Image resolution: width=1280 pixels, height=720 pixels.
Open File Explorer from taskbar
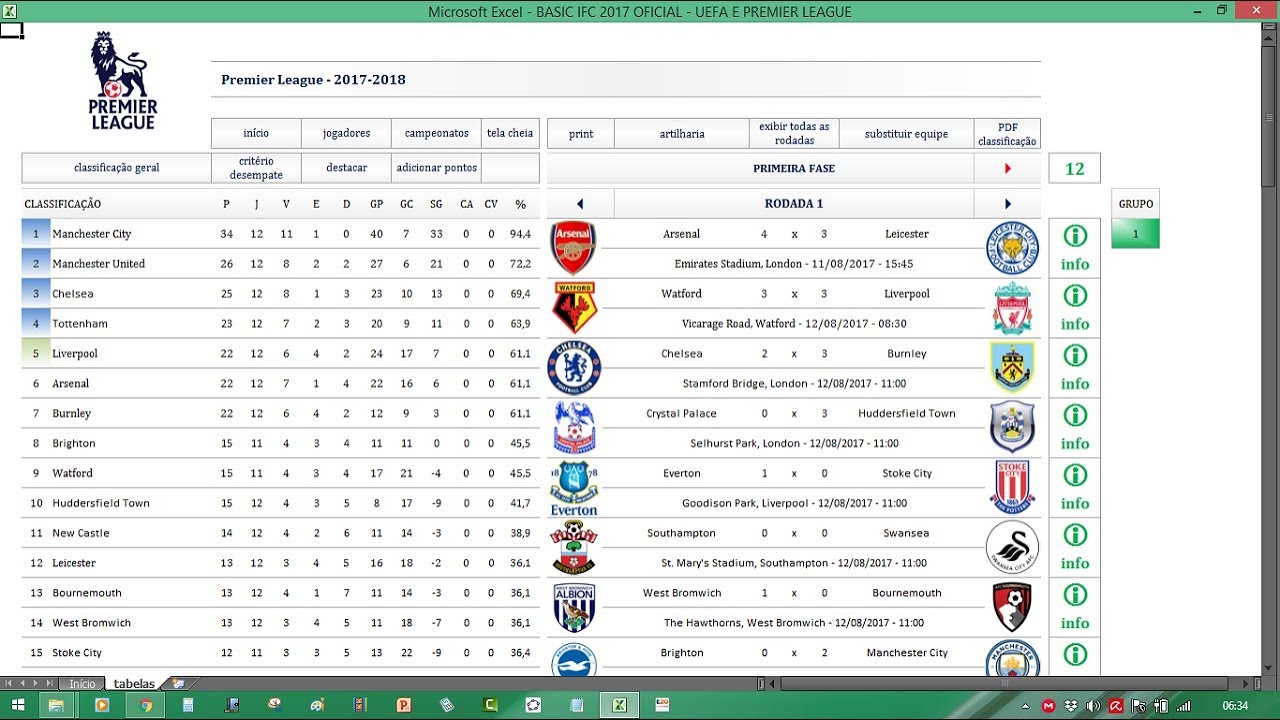click(57, 705)
